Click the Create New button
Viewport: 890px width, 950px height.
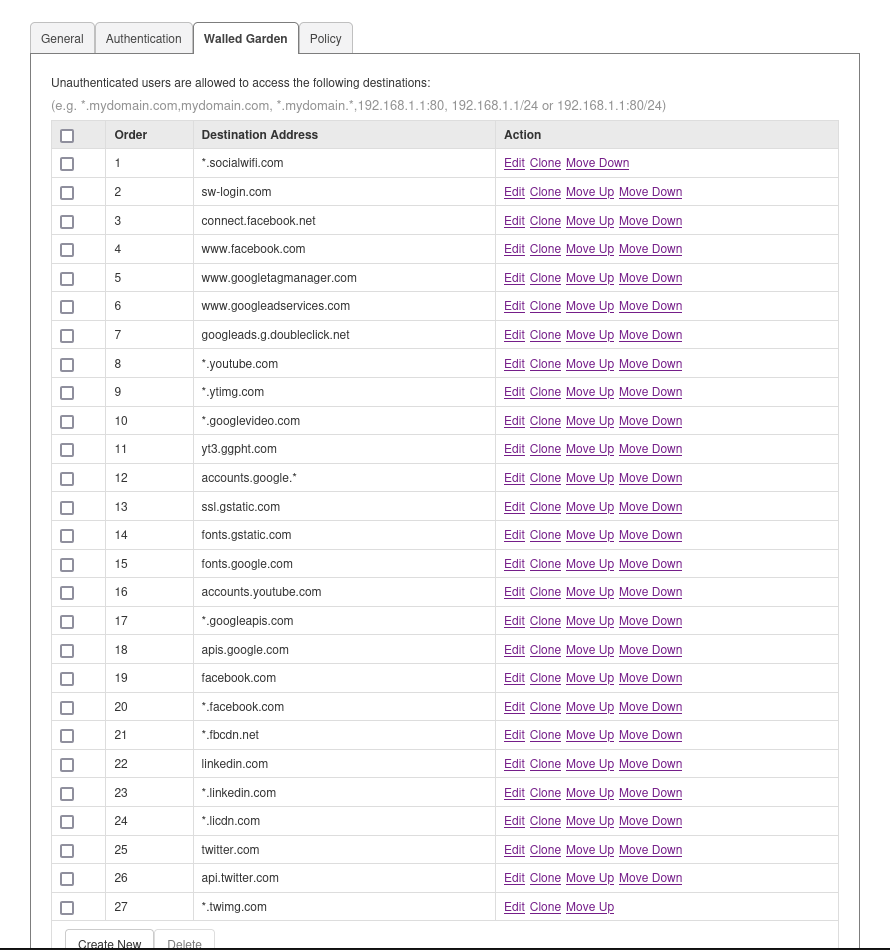(x=109, y=943)
